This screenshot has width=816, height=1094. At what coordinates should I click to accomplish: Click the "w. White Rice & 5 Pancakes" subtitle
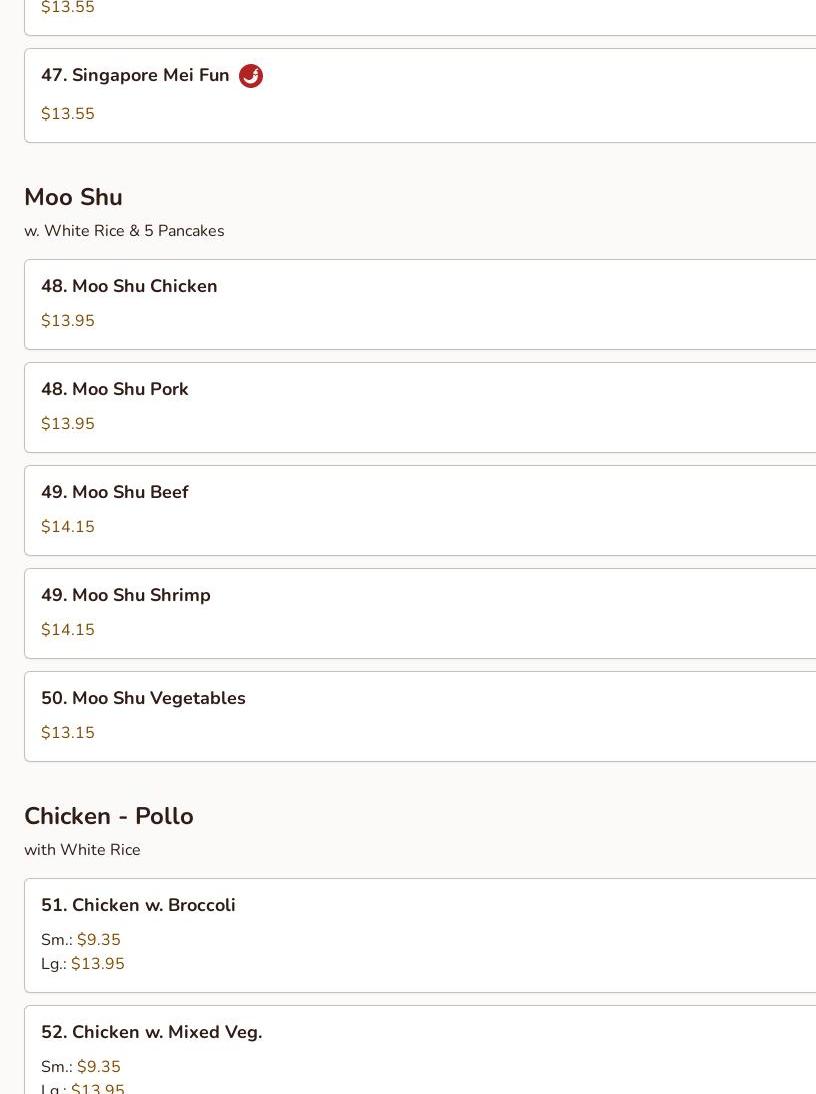tap(124, 231)
